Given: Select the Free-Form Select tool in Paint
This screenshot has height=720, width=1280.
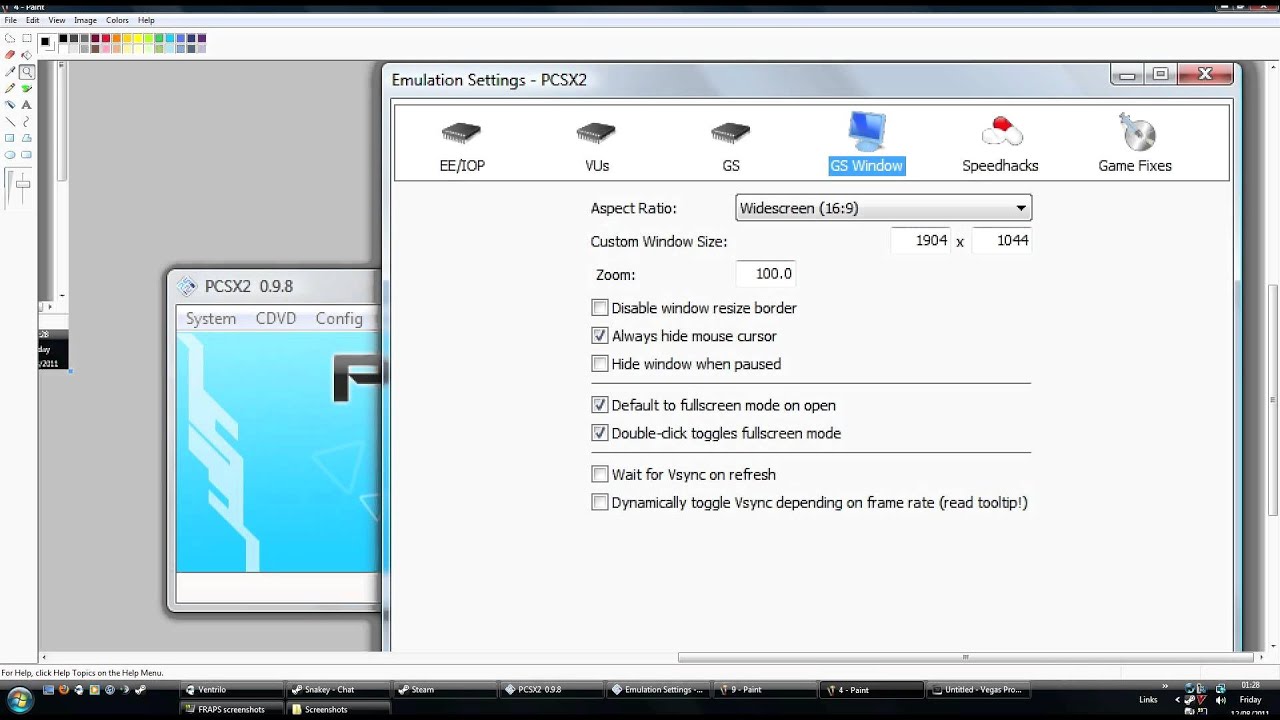Looking at the screenshot, I should tap(10, 38).
